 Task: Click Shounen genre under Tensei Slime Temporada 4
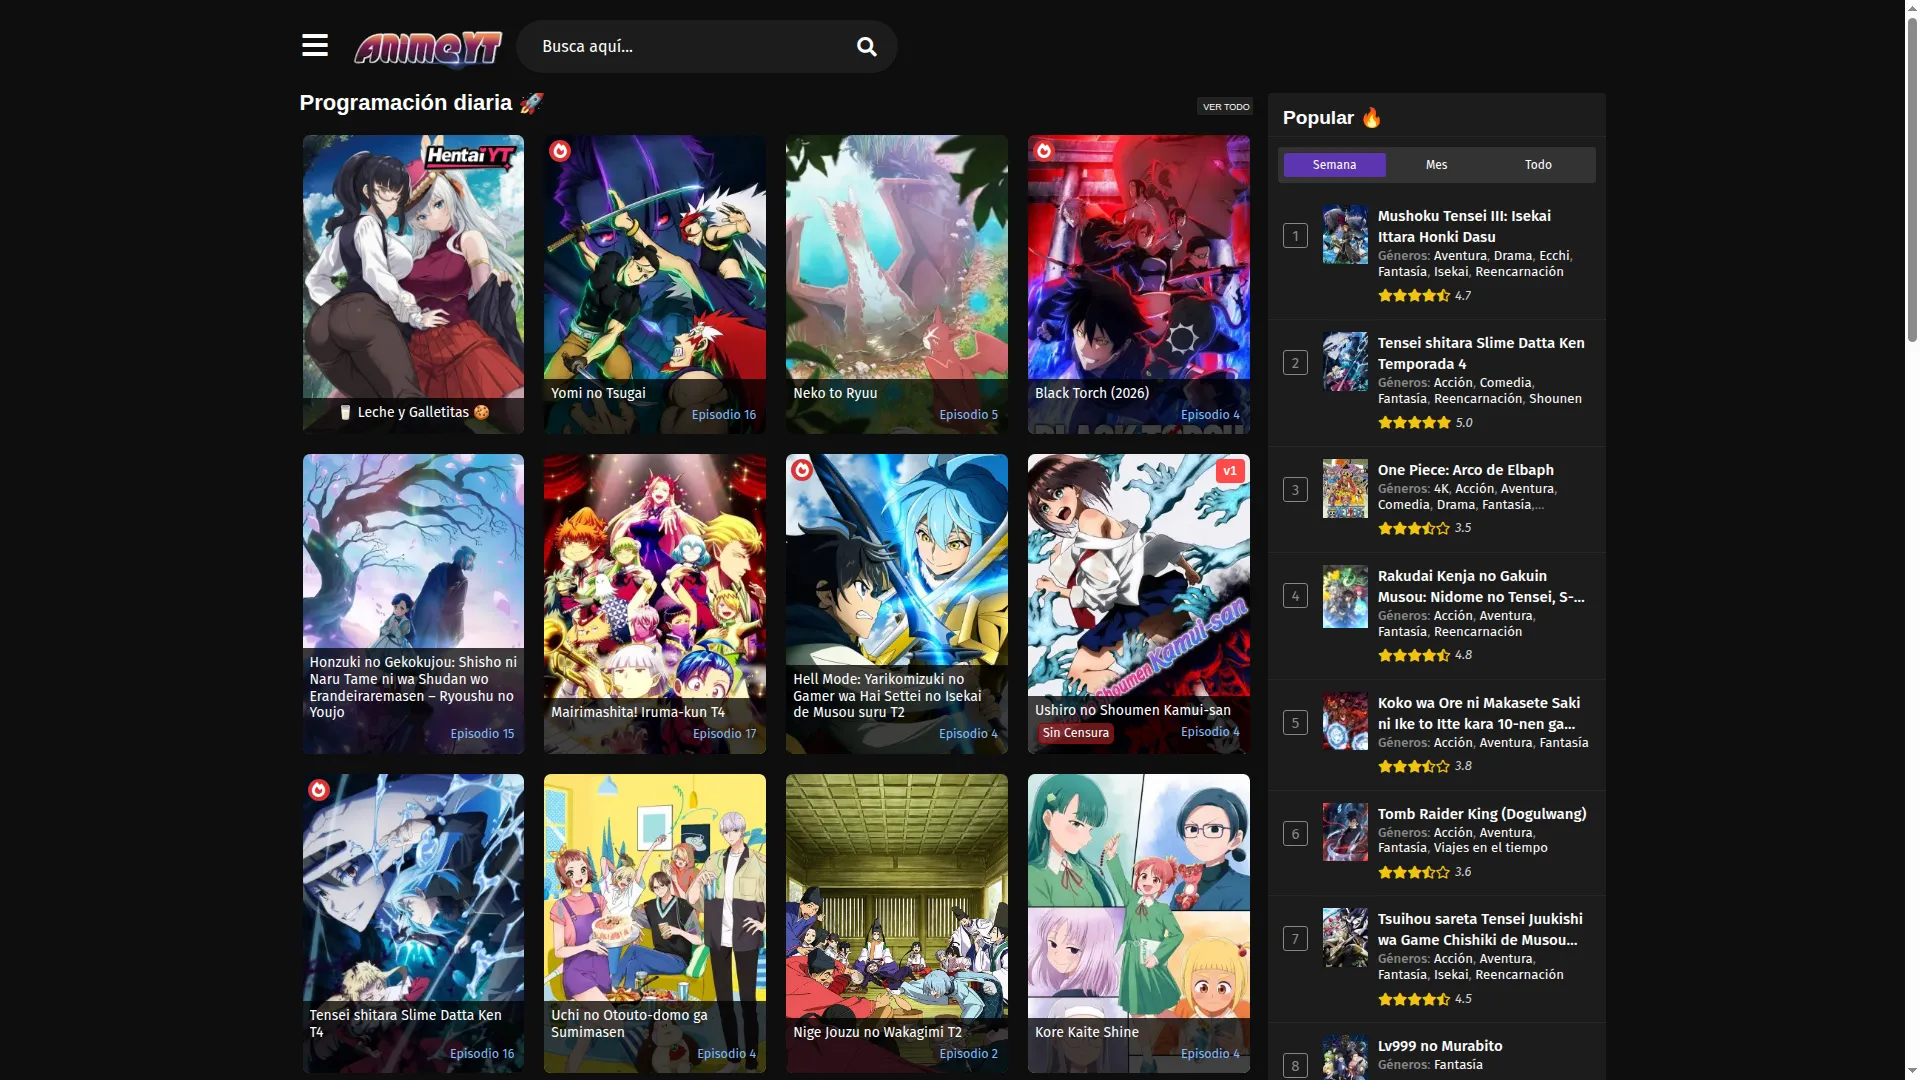pos(1555,399)
